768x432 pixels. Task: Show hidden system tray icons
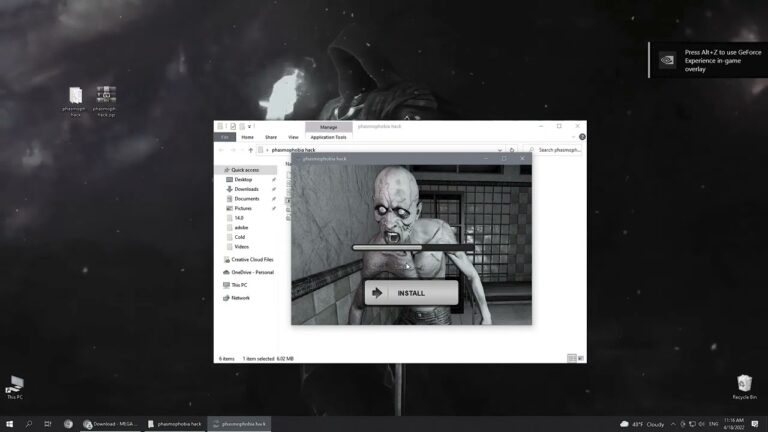(x=673, y=424)
